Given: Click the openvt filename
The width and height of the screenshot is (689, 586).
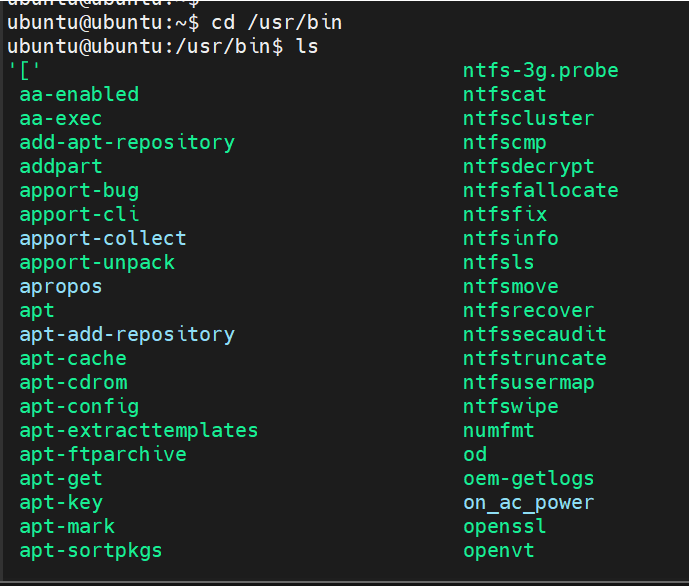Looking at the screenshot, I should click(499, 550).
